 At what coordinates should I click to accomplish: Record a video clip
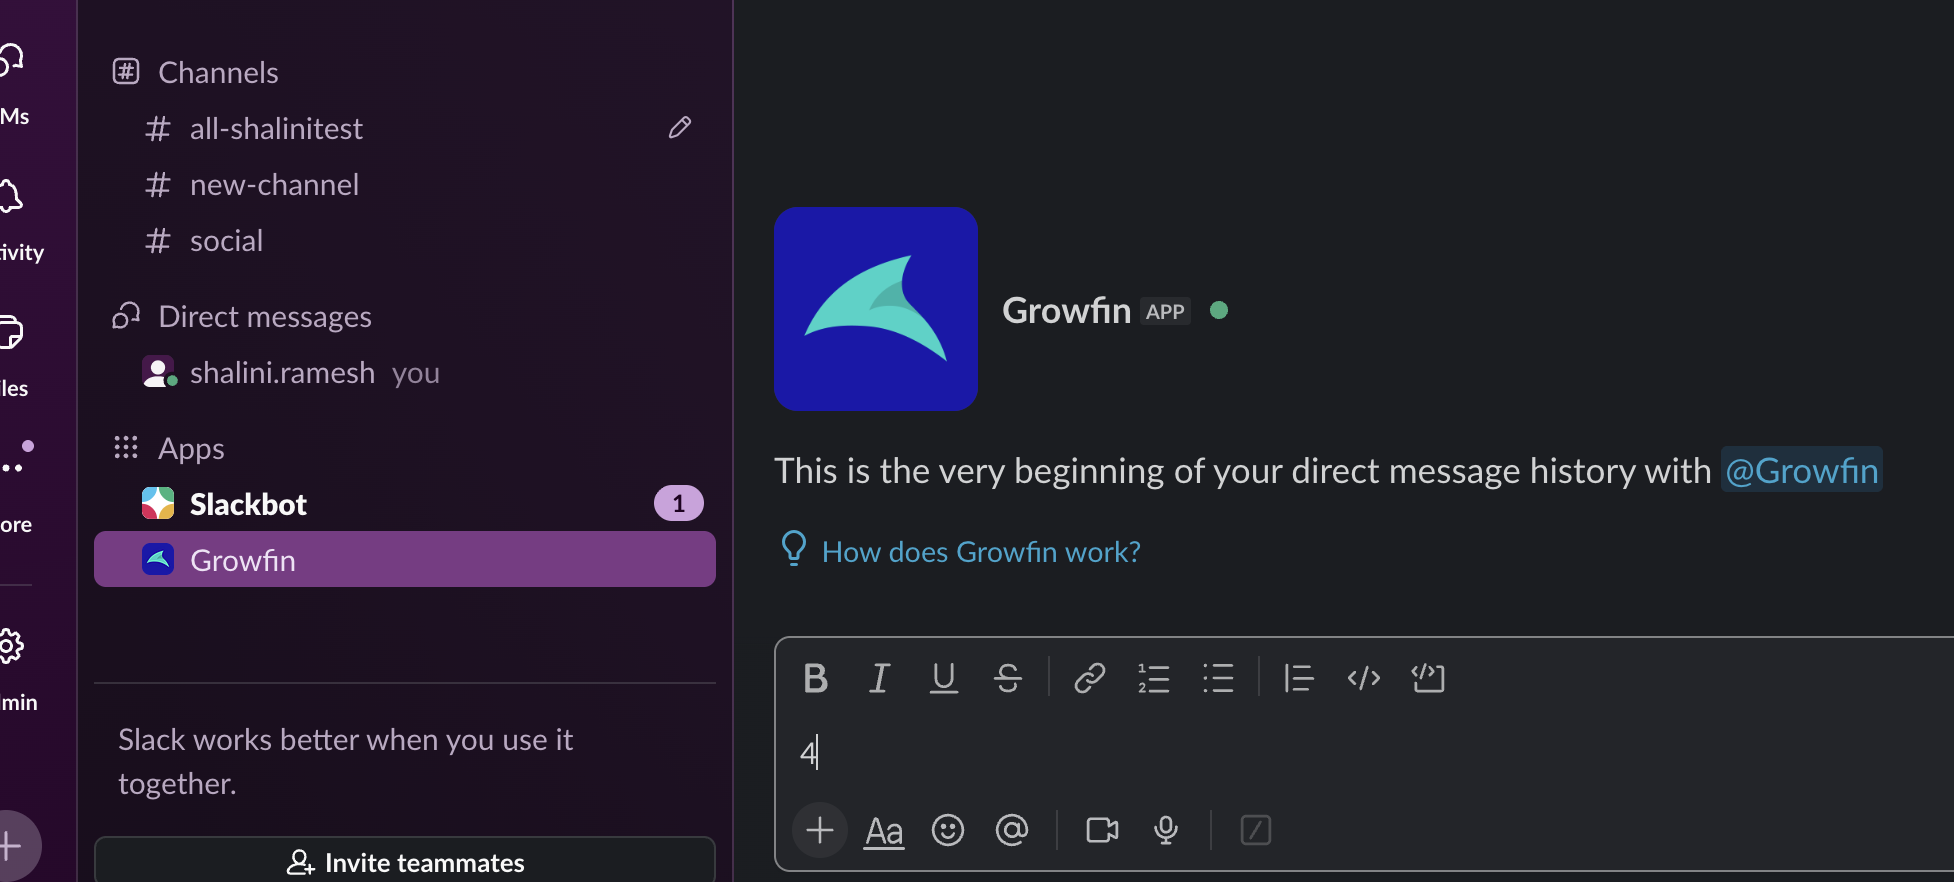point(1102,830)
